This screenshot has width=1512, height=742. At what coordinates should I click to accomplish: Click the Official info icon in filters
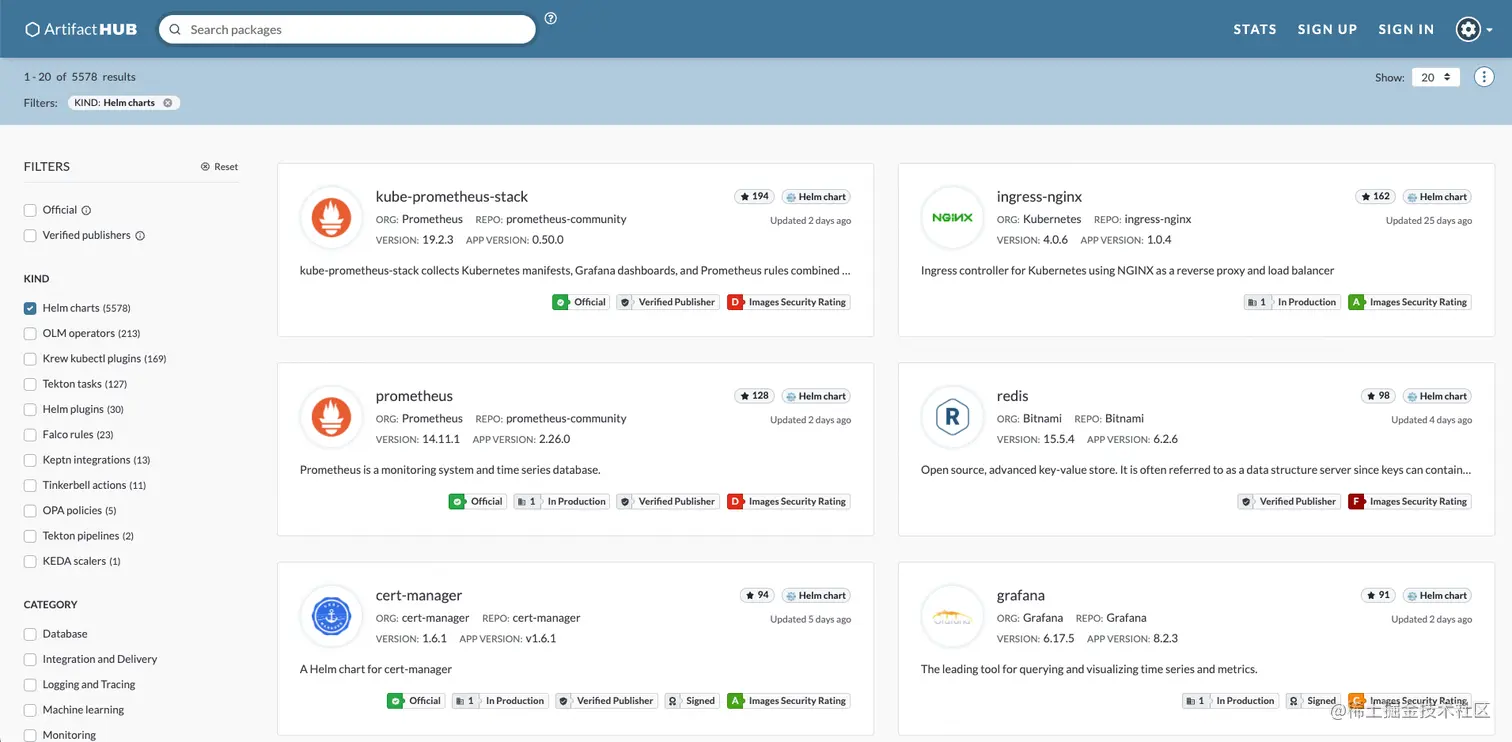(x=86, y=211)
